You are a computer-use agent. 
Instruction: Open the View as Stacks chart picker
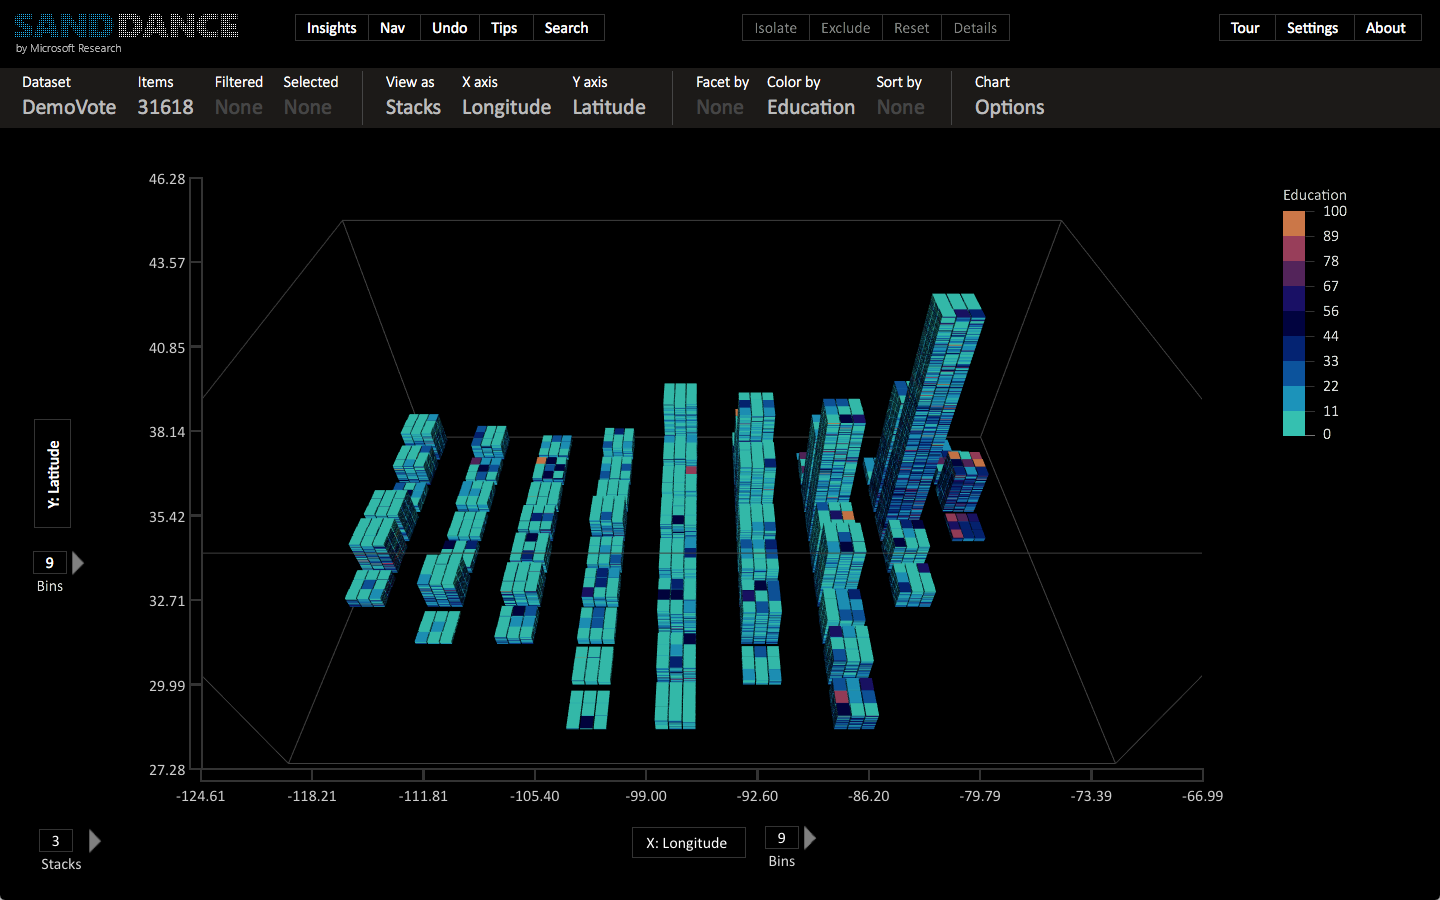pyautogui.click(x=413, y=107)
